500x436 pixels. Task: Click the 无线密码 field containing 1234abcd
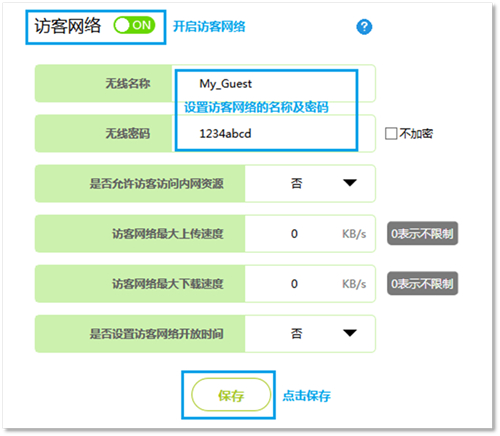[x=273, y=133]
